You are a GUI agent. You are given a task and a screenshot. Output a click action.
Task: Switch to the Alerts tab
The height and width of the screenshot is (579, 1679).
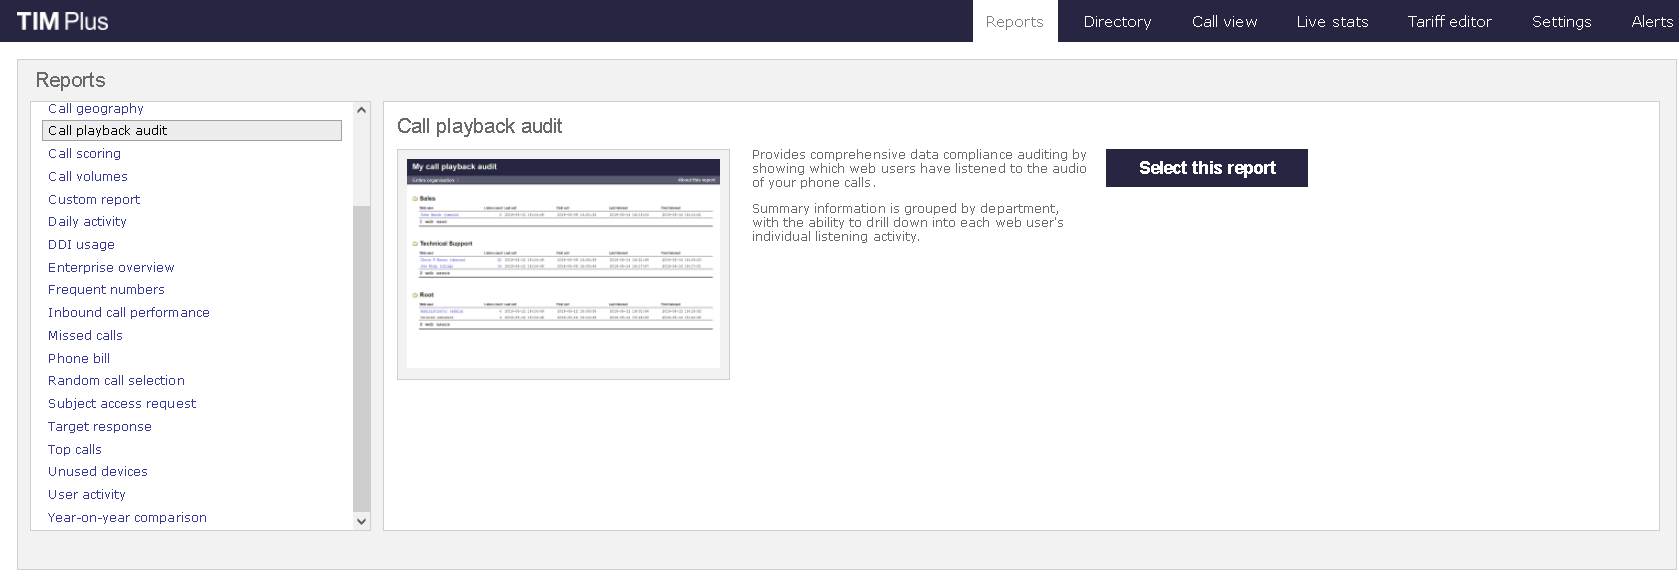(x=1651, y=21)
